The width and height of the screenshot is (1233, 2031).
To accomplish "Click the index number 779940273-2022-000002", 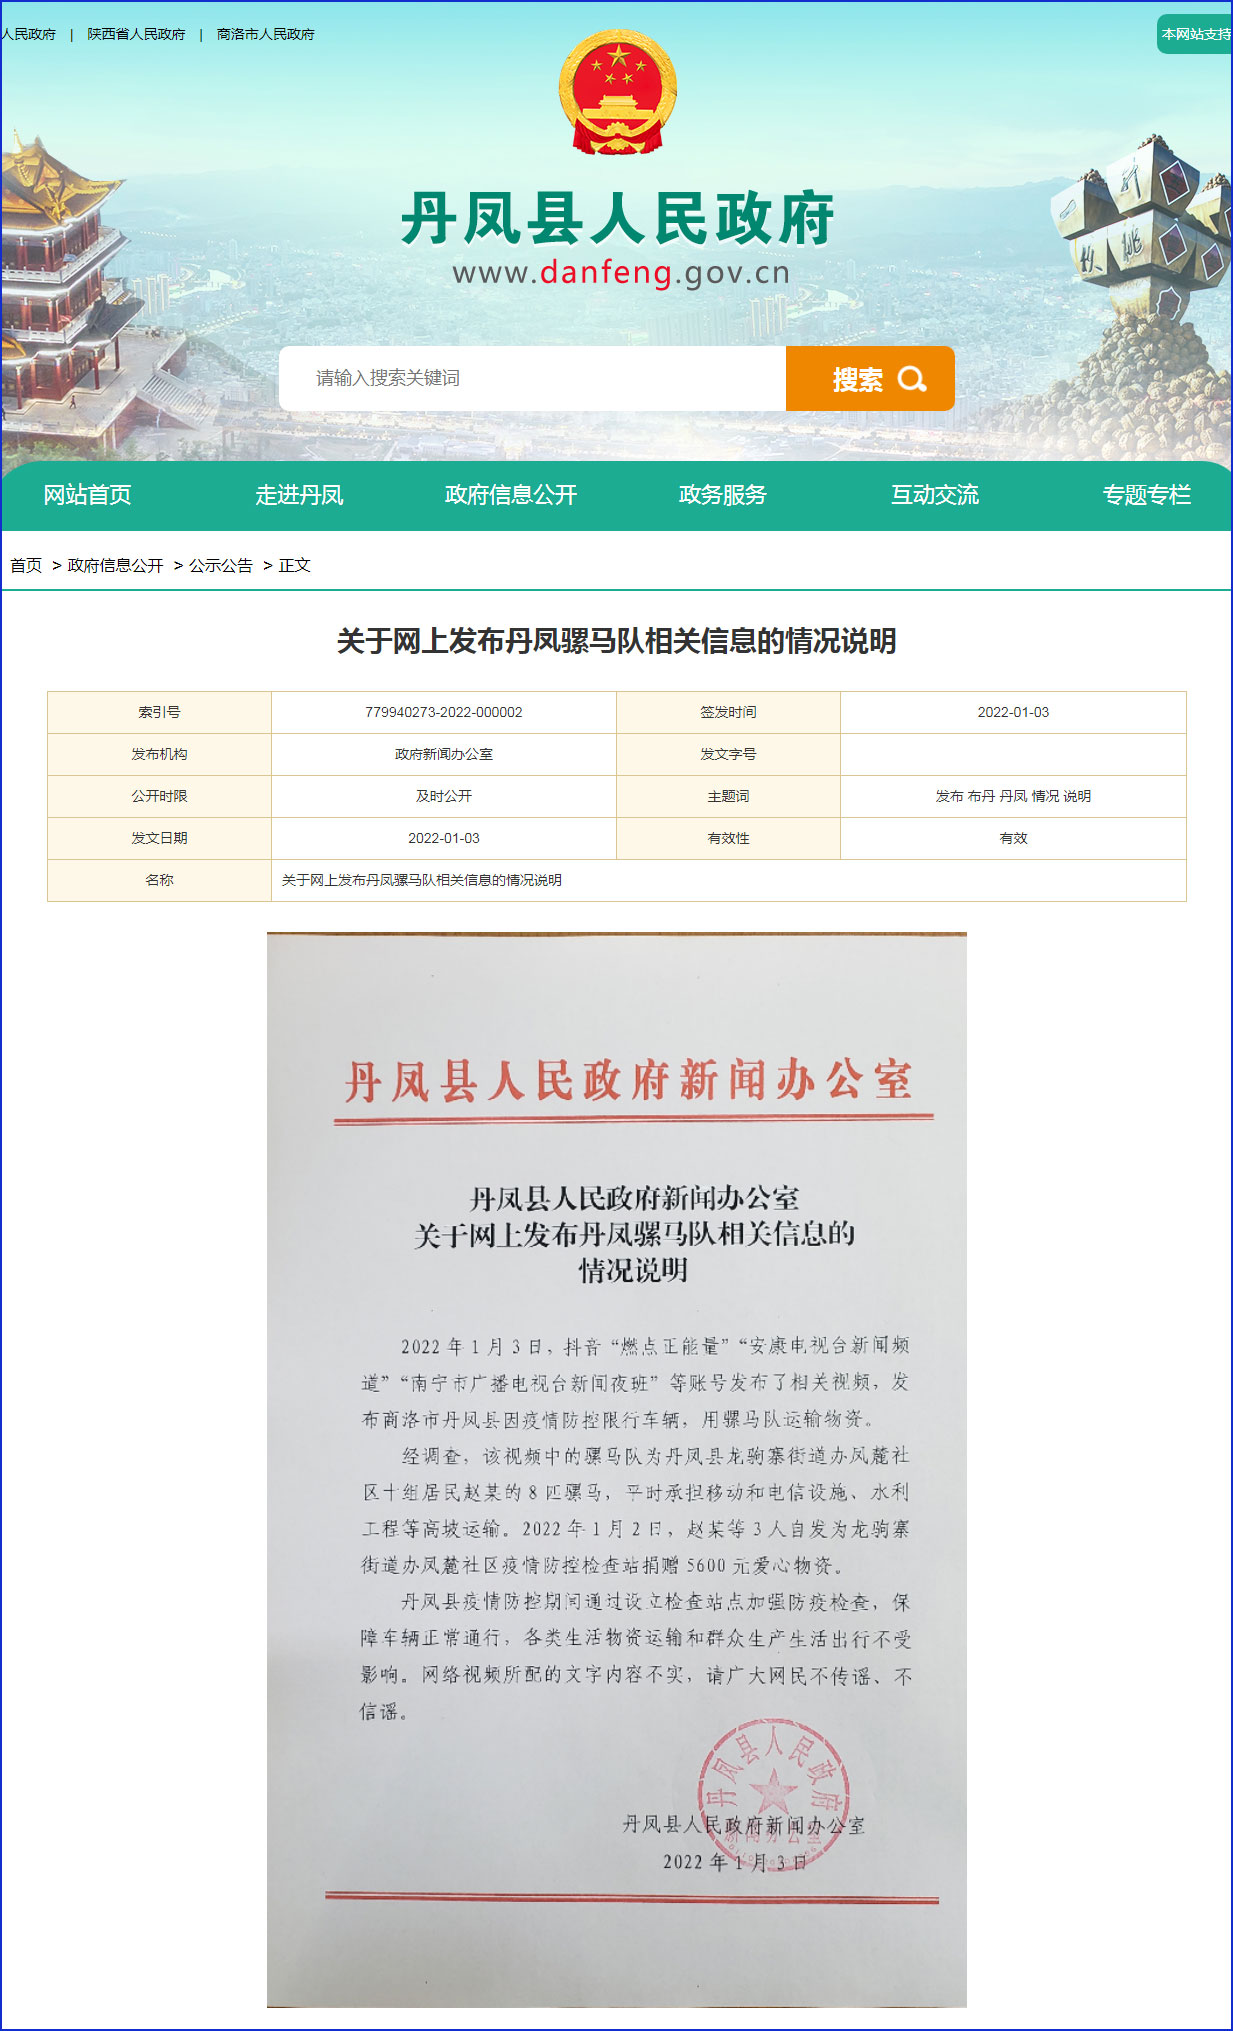I will coord(443,712).
